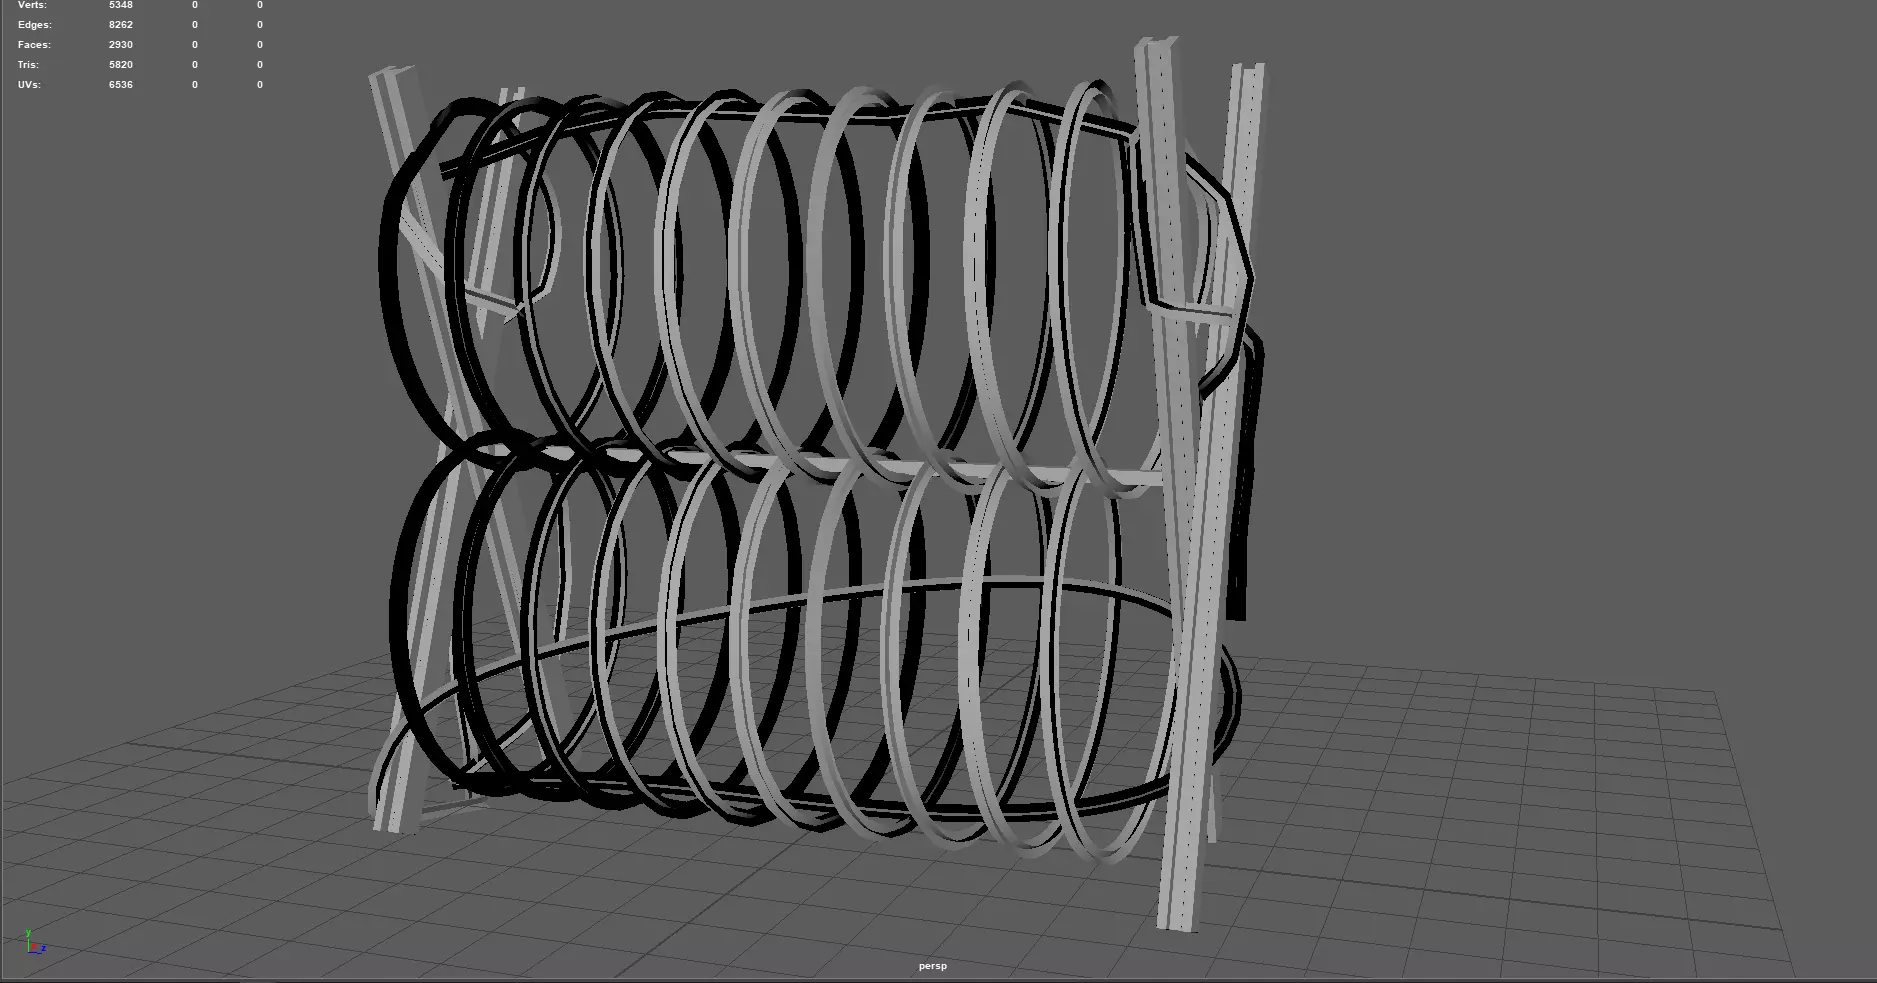Click the Tris count value 5820
This screenshot has height=983, width=1877.
tap(120, 64)
